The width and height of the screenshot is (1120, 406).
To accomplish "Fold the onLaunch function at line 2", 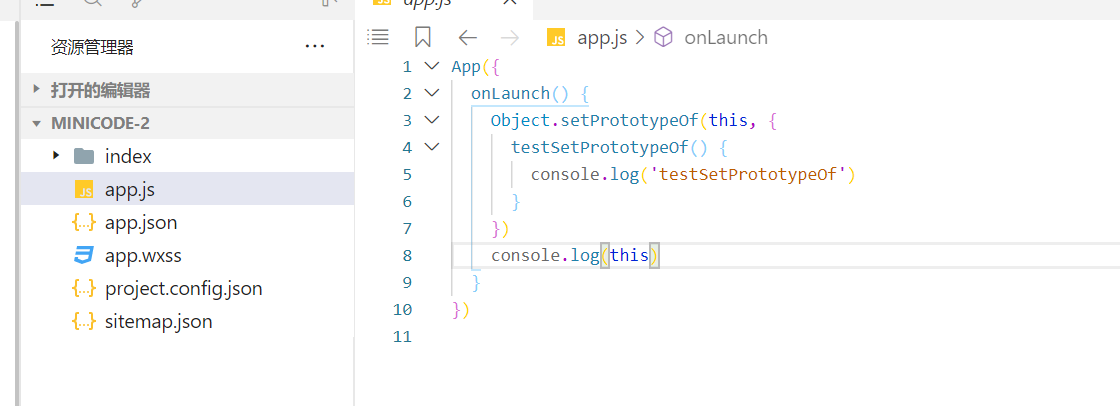I will point(431,93).
